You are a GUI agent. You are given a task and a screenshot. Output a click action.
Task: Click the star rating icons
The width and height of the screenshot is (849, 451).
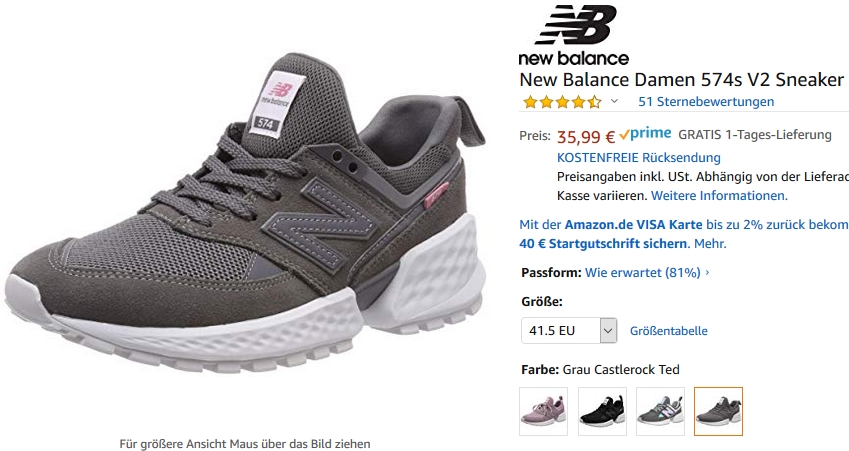[562, 102]
